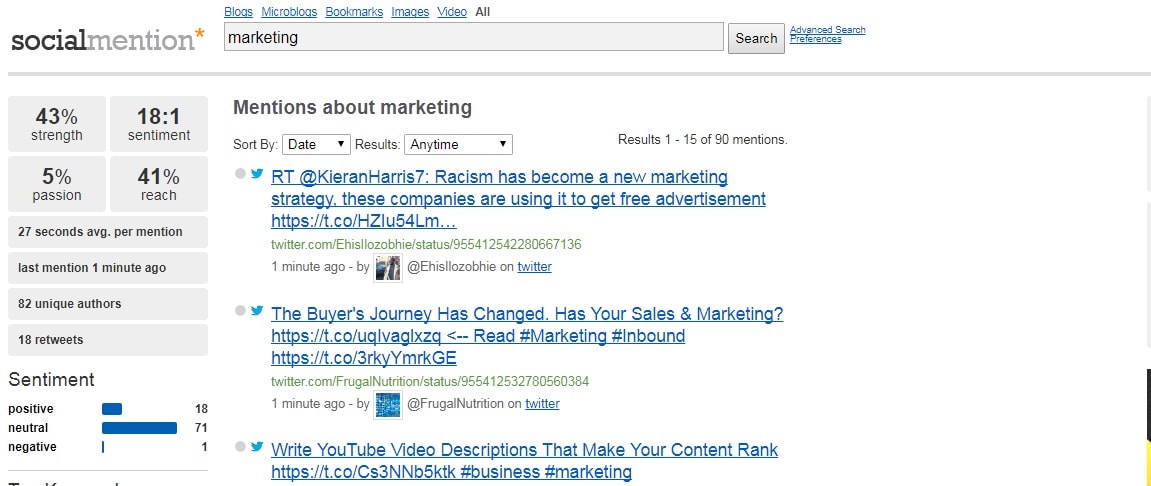Click grey sentiment dot beside KieranHarris7 retweet

pyautogui.click(x=240, y=174)
